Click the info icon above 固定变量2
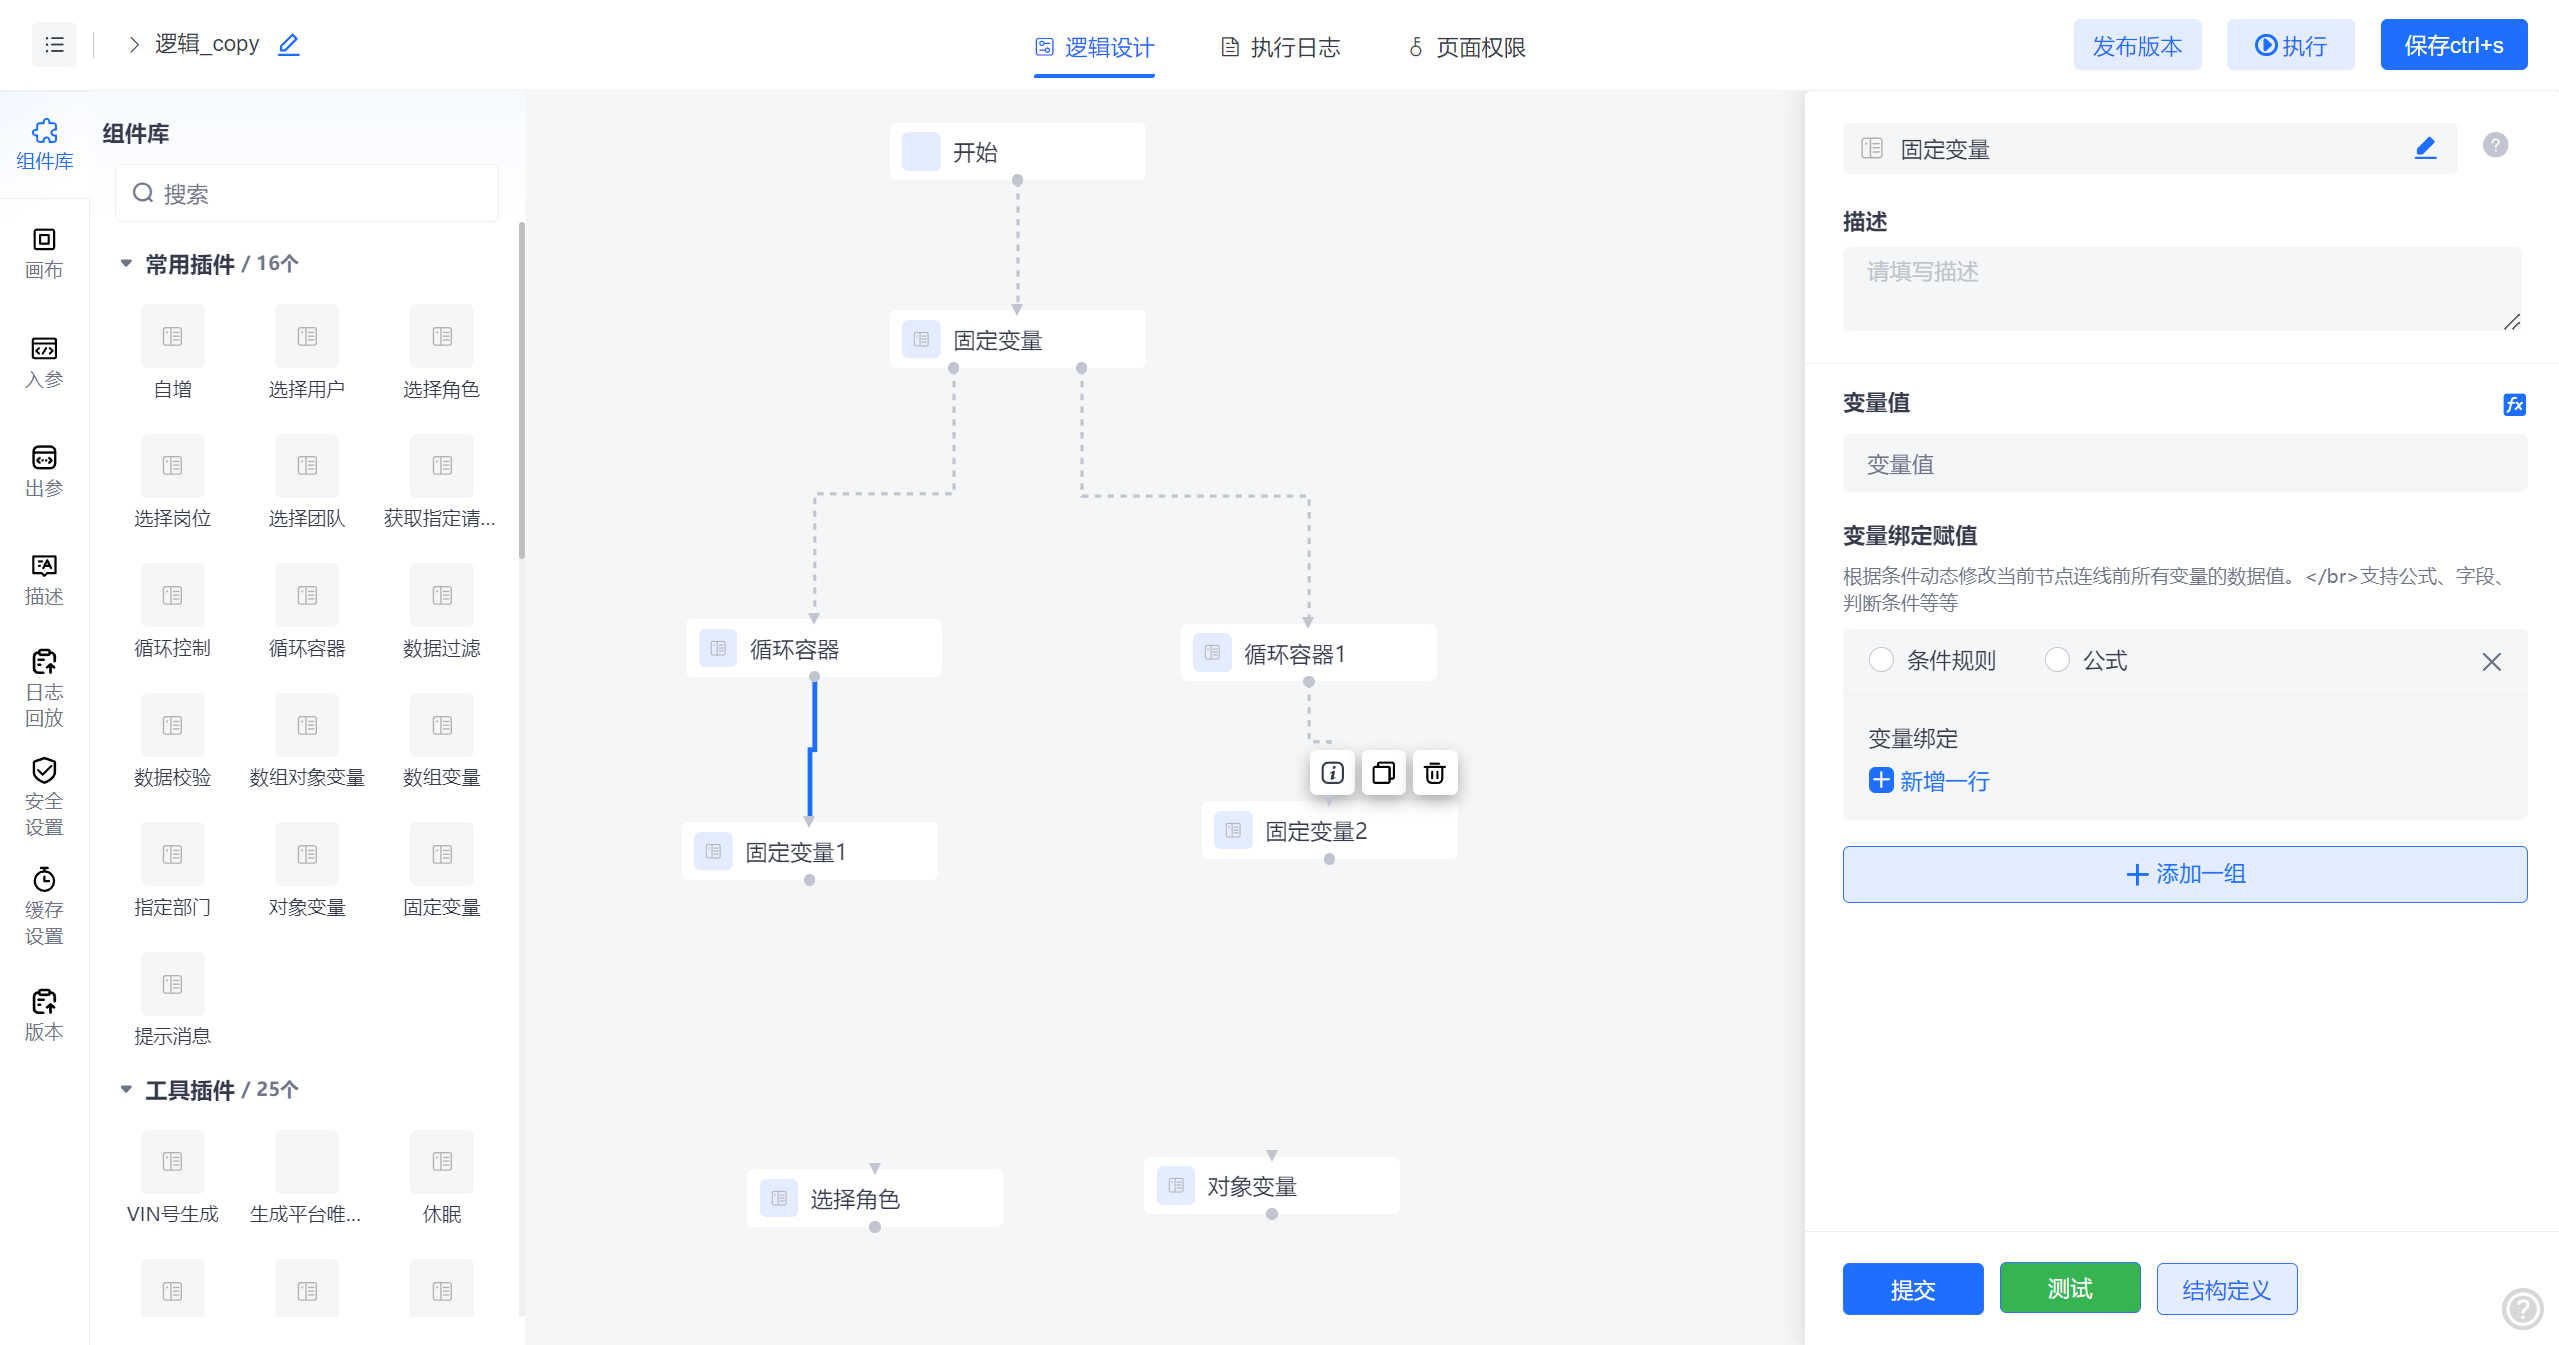 coord(1332,773)
